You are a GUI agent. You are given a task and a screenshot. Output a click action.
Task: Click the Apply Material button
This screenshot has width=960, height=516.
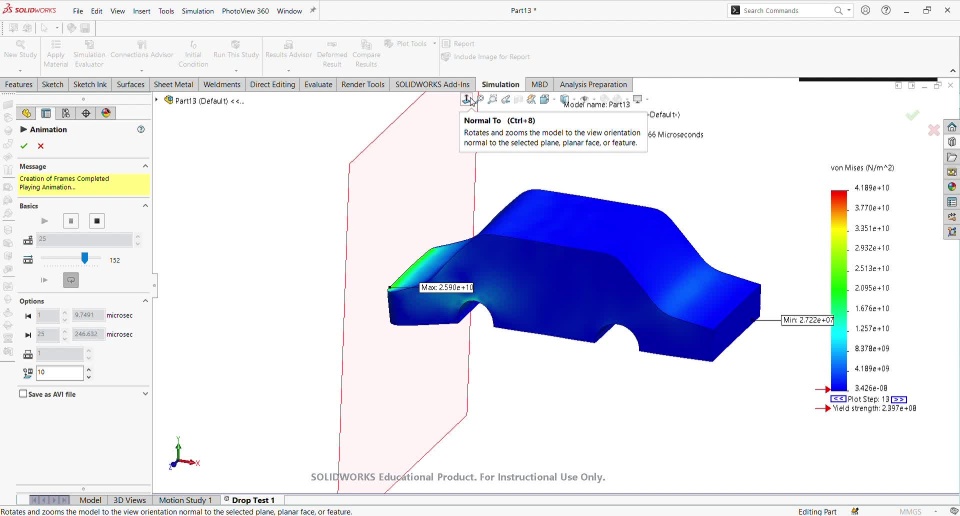point(56,53)
